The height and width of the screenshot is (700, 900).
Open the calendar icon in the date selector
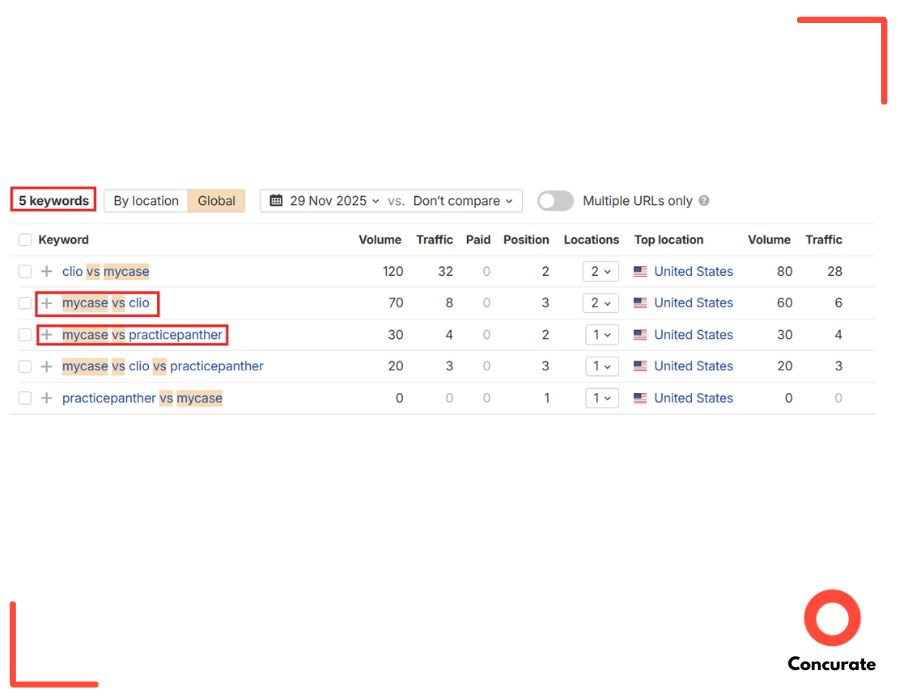(277, 200)
